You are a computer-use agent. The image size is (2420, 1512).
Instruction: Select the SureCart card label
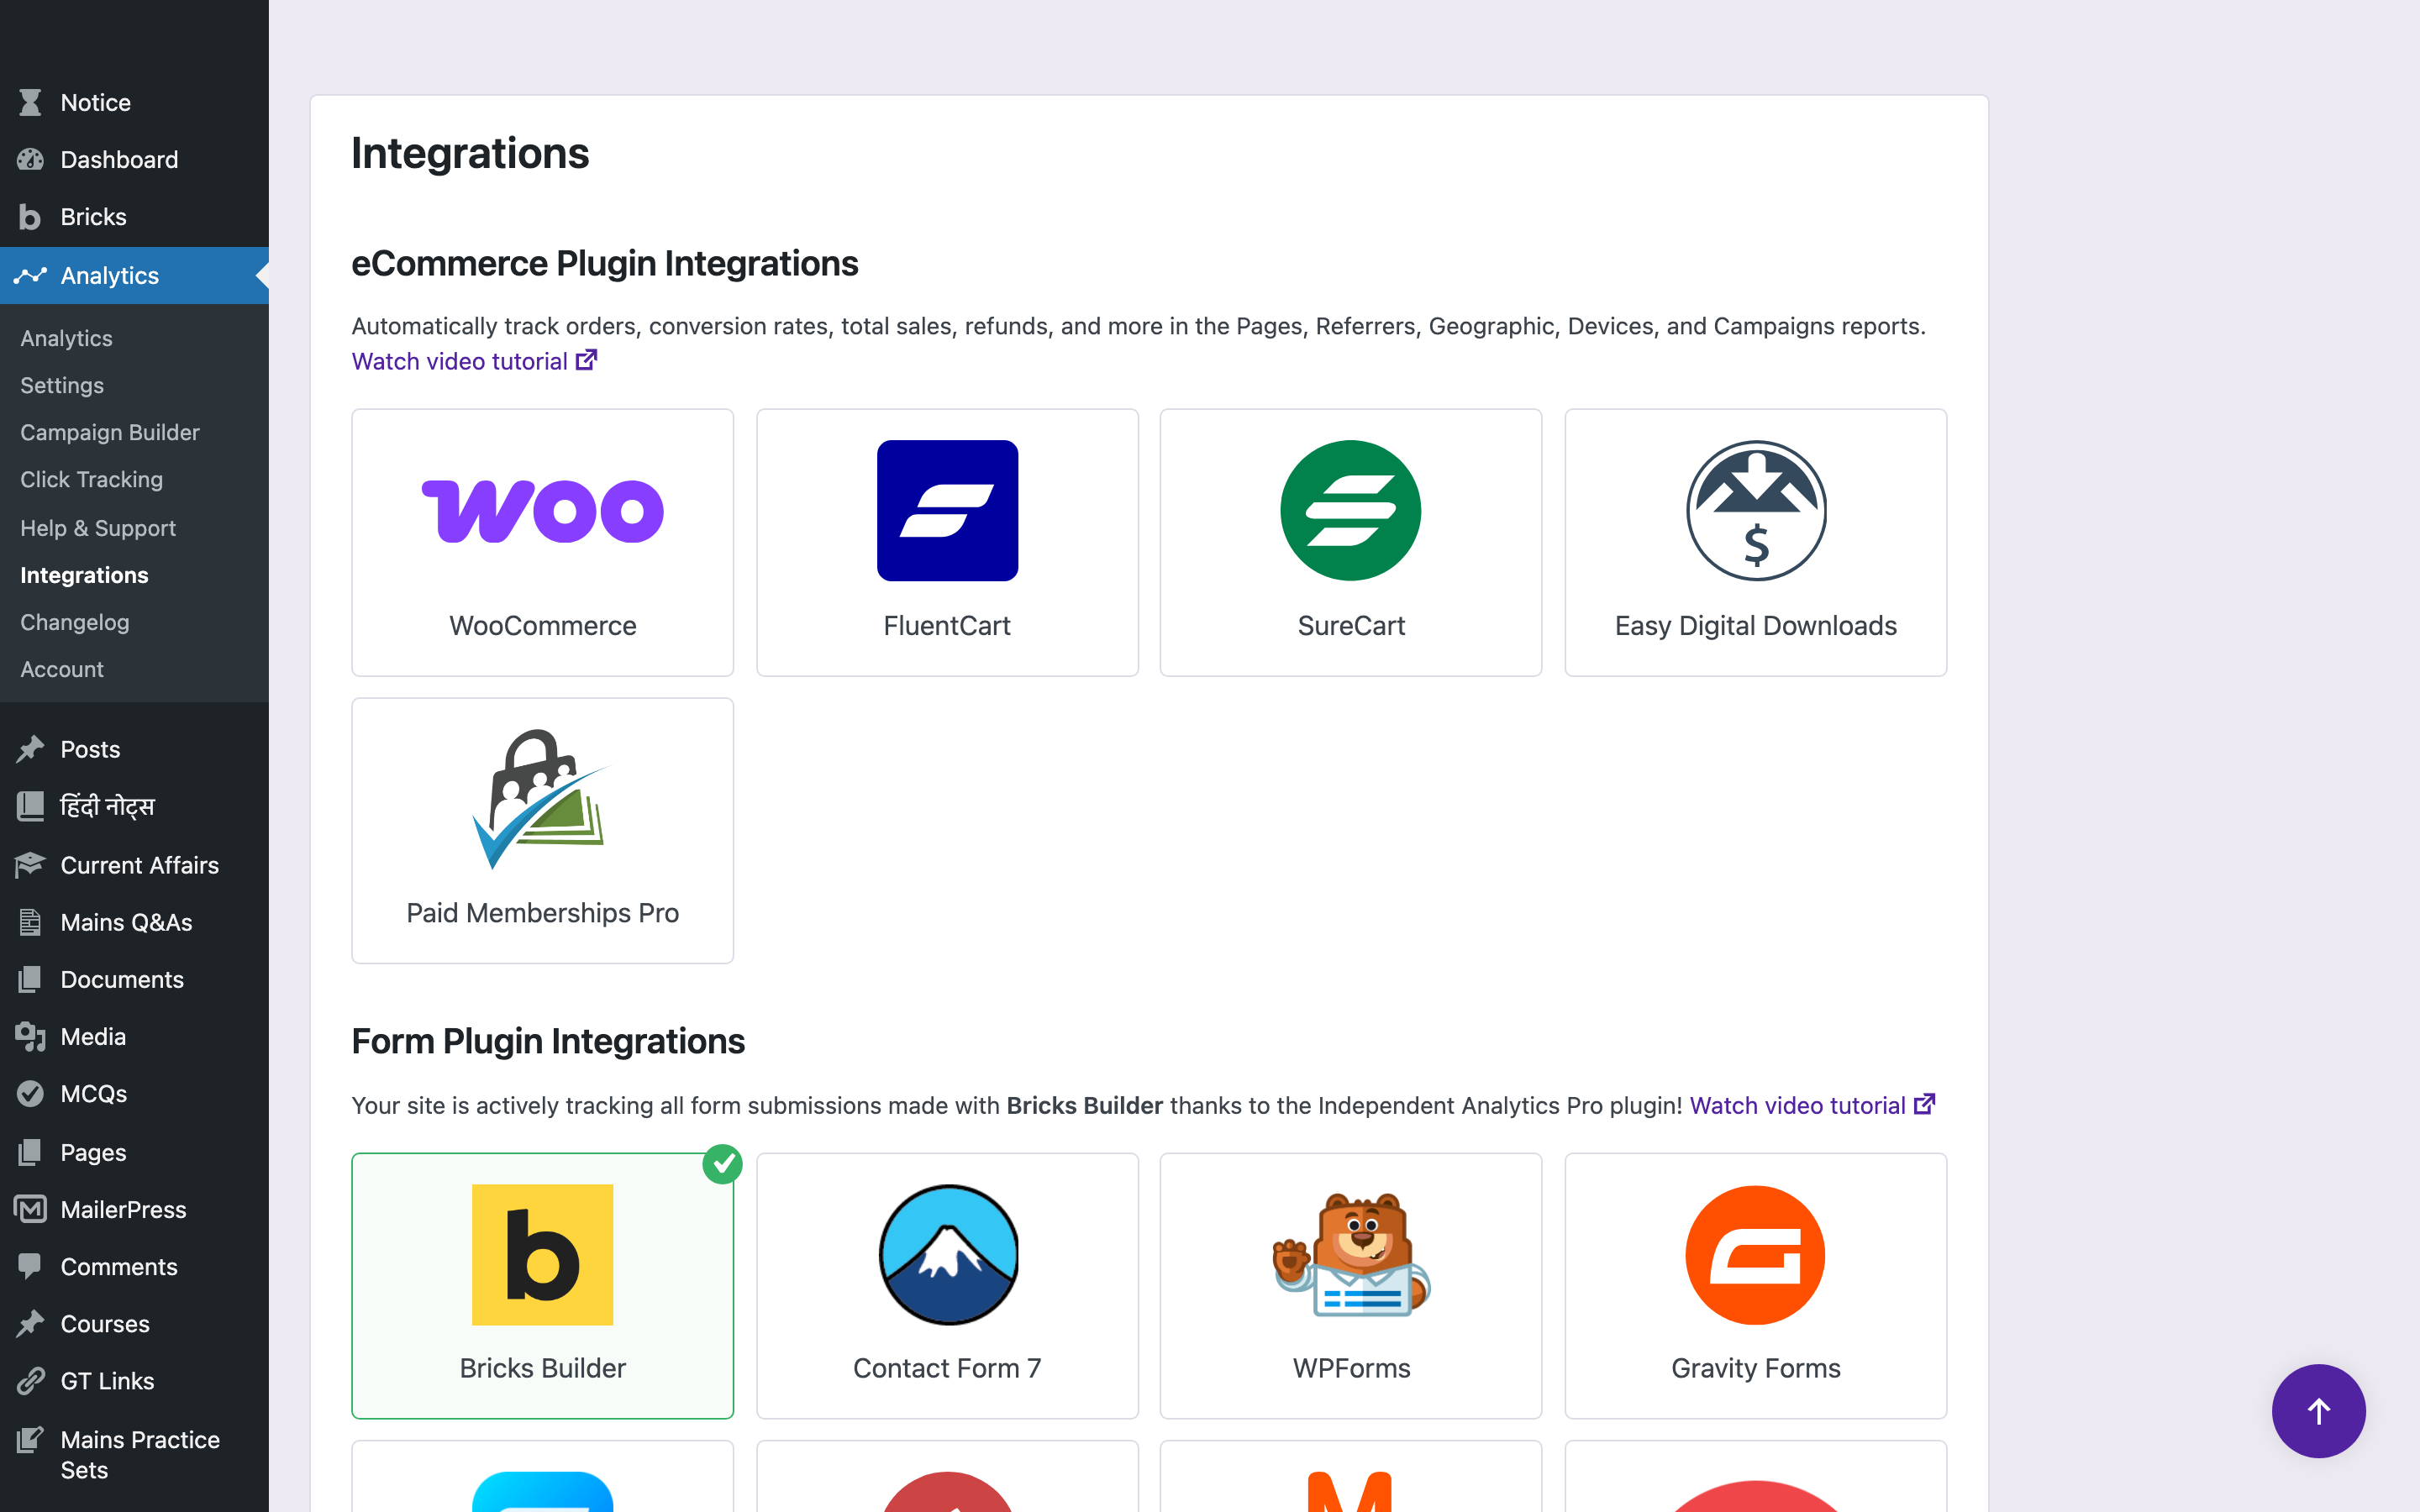(1351, 625)
